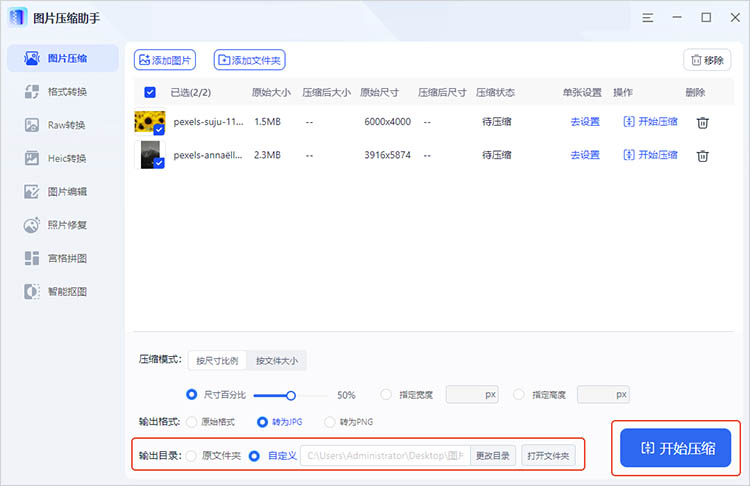Click 添加文件夹 button
Viewport: 750px width, 486px height.
[x=249, y=60]
